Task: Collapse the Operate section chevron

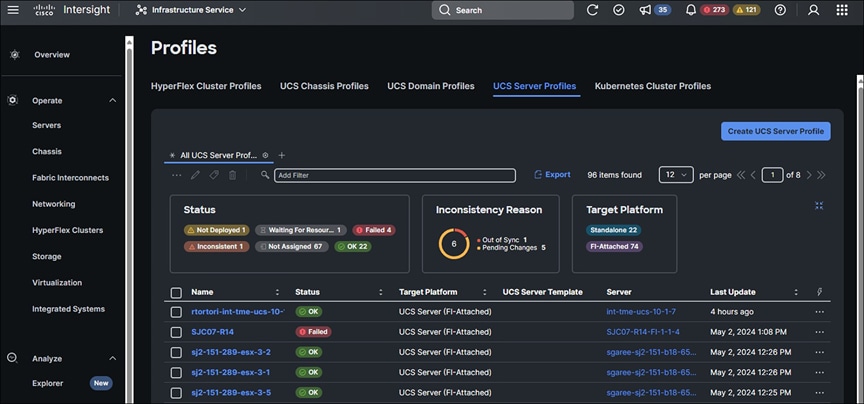Action: click(x=112, y=100)
